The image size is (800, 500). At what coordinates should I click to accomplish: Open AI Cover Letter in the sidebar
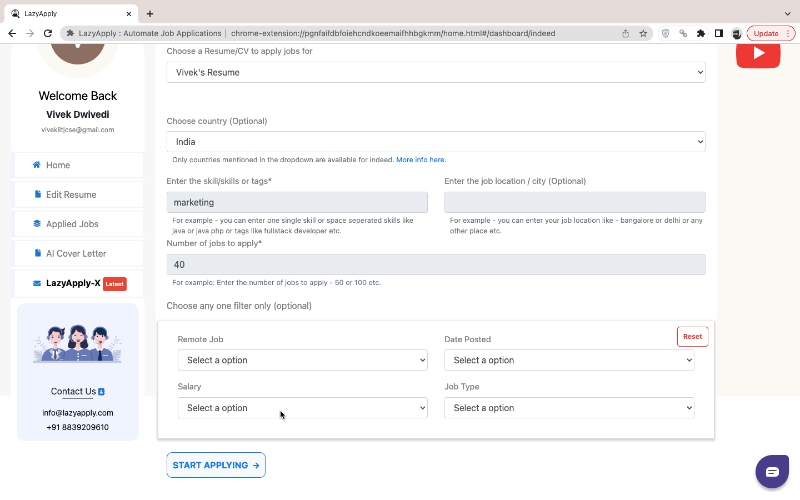(x=79, y=254)
